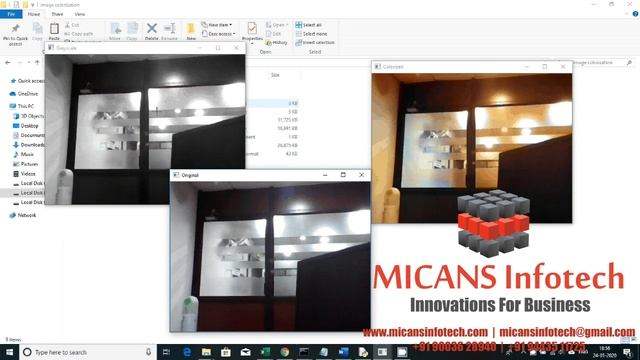Open Downloads in the sidebar

(x=29, y=145)
